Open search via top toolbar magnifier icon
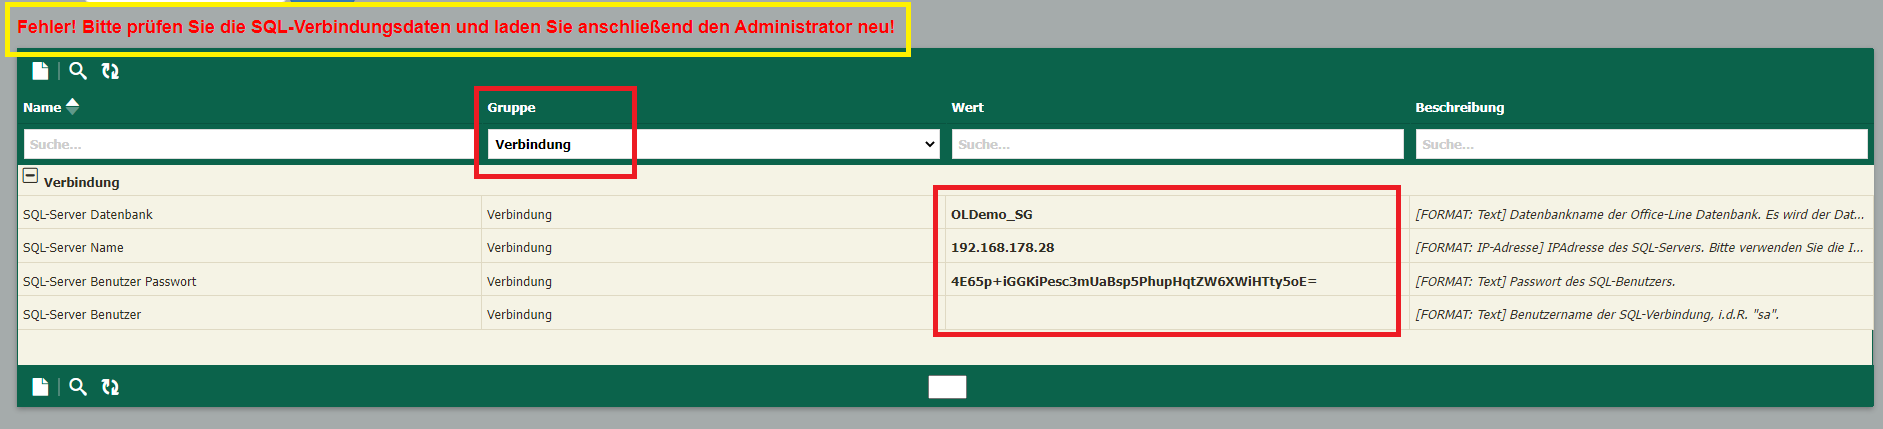This screenshot has height=429, width=1883. pos(78,71)
